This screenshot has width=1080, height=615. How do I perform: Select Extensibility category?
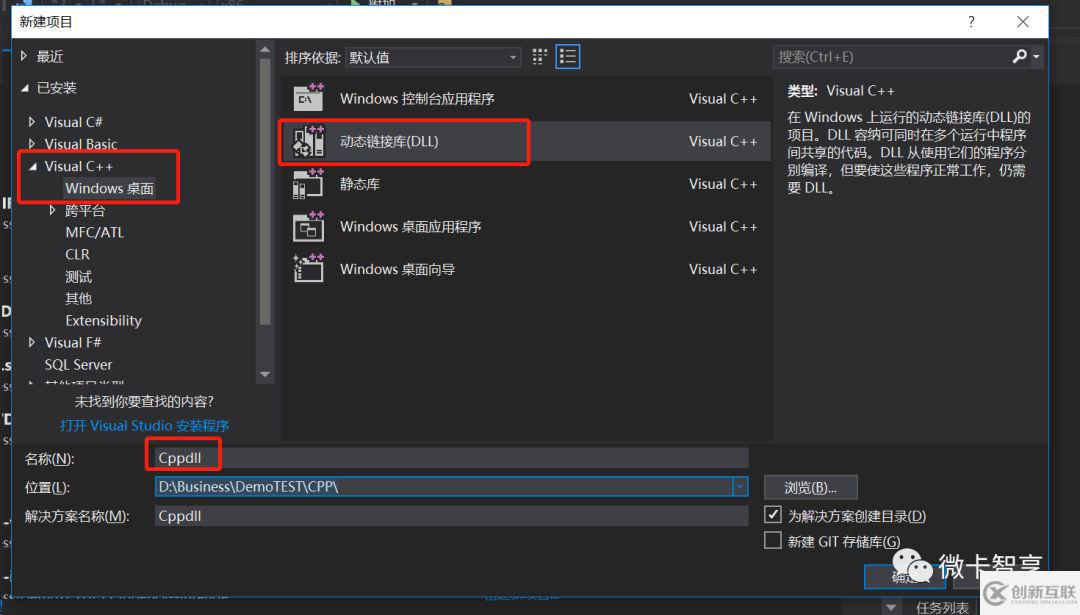coord(103,320)
